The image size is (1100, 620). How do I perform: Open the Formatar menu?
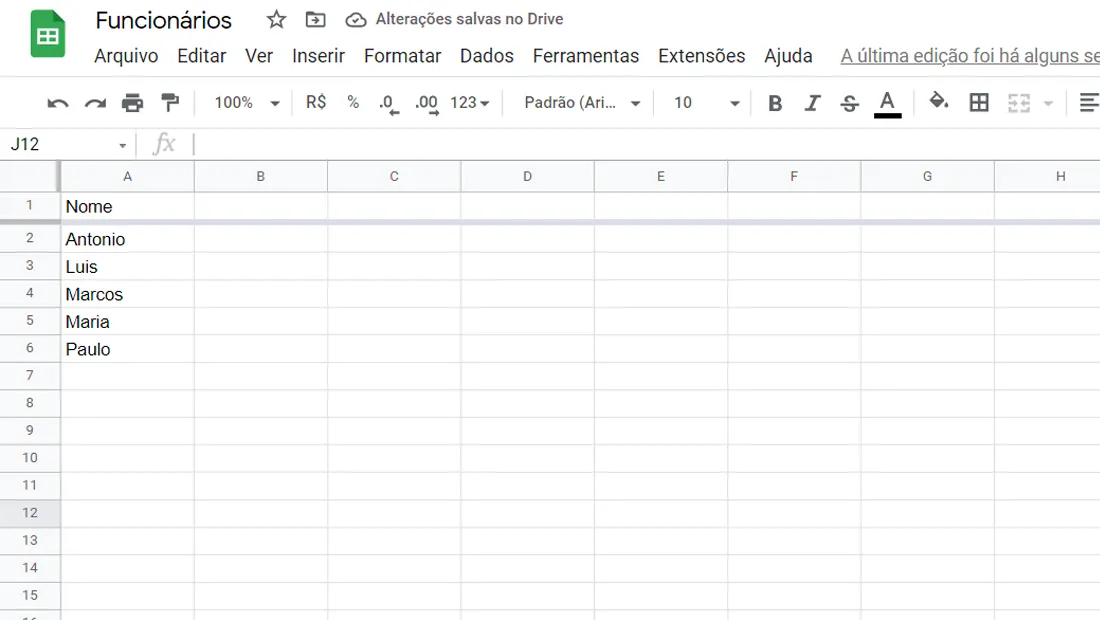click(x=403, y=56)
